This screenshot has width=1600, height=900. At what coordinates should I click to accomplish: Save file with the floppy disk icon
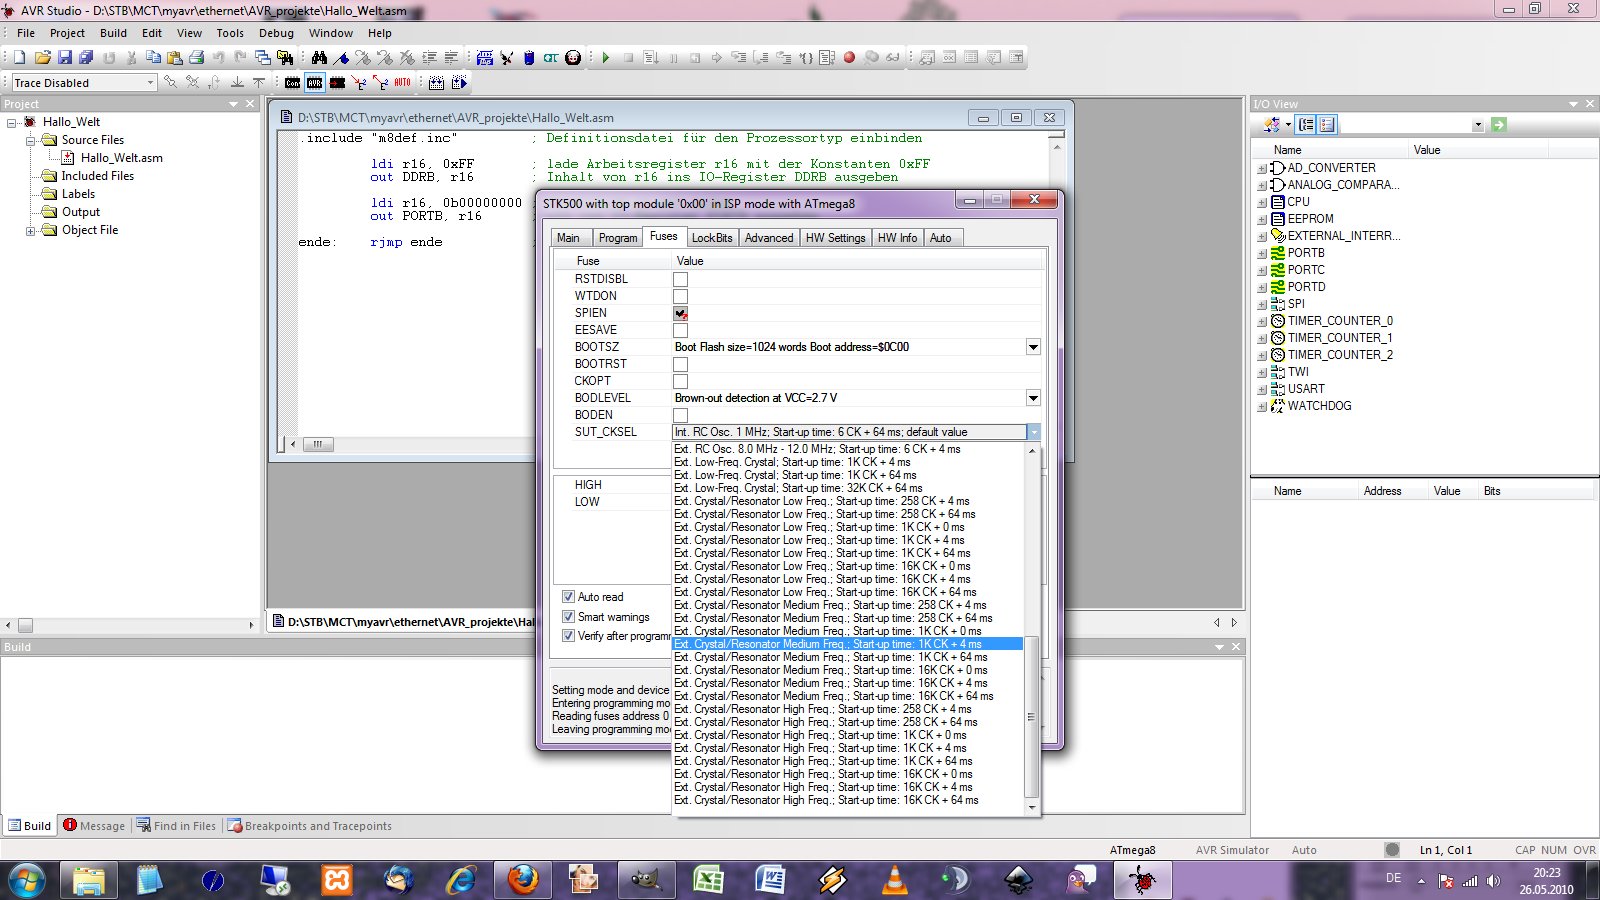click(65, 58)
